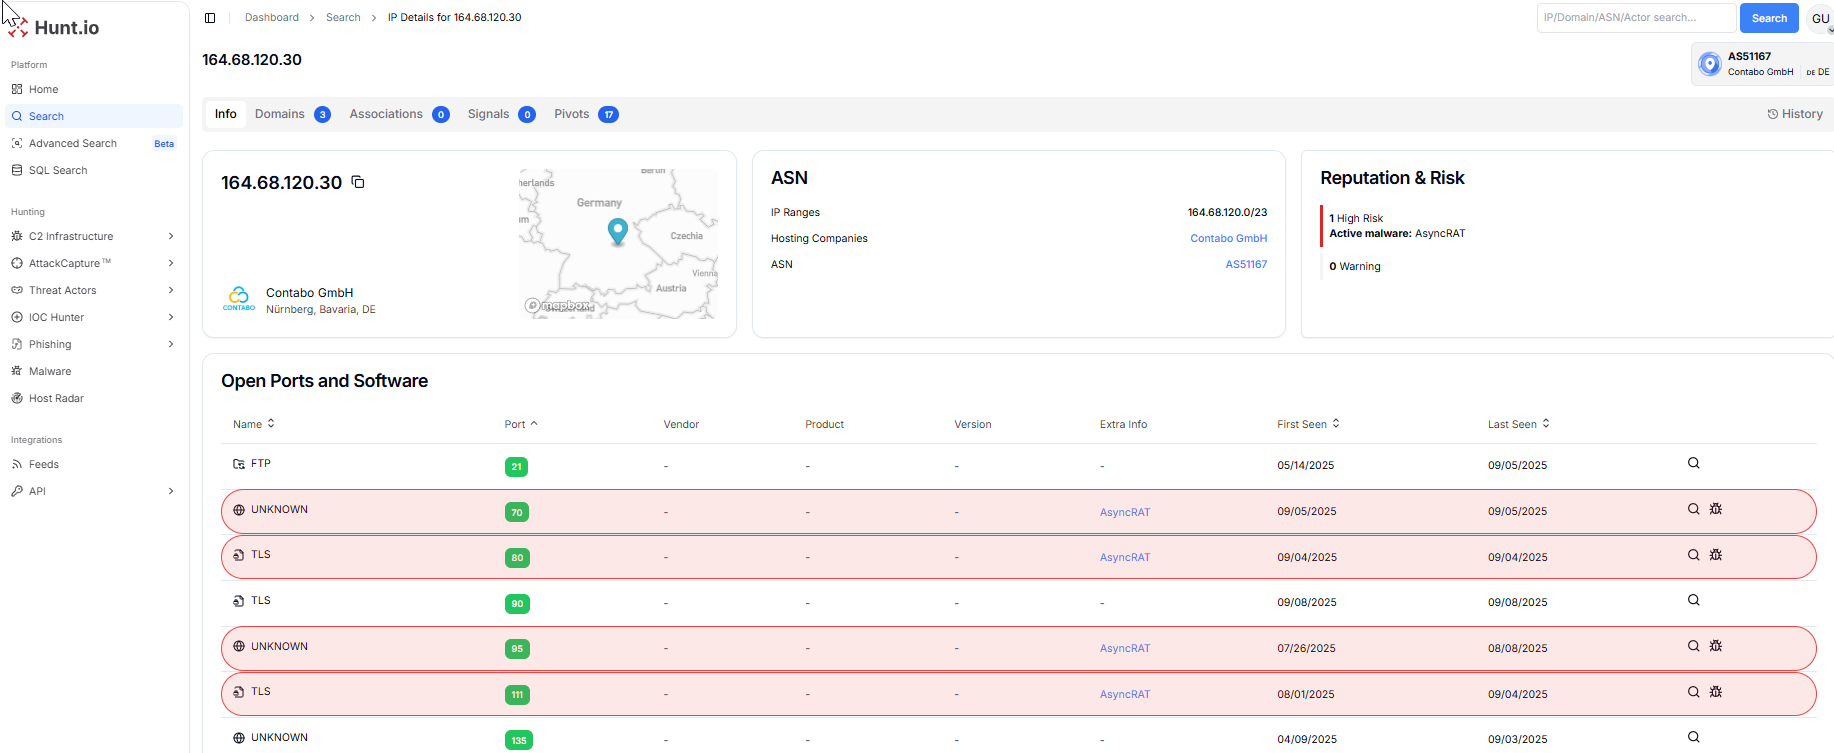This screenshot has height=753, width=1834.
Task: Toggle the sidebar panel icon
Action: coord(210,18)
